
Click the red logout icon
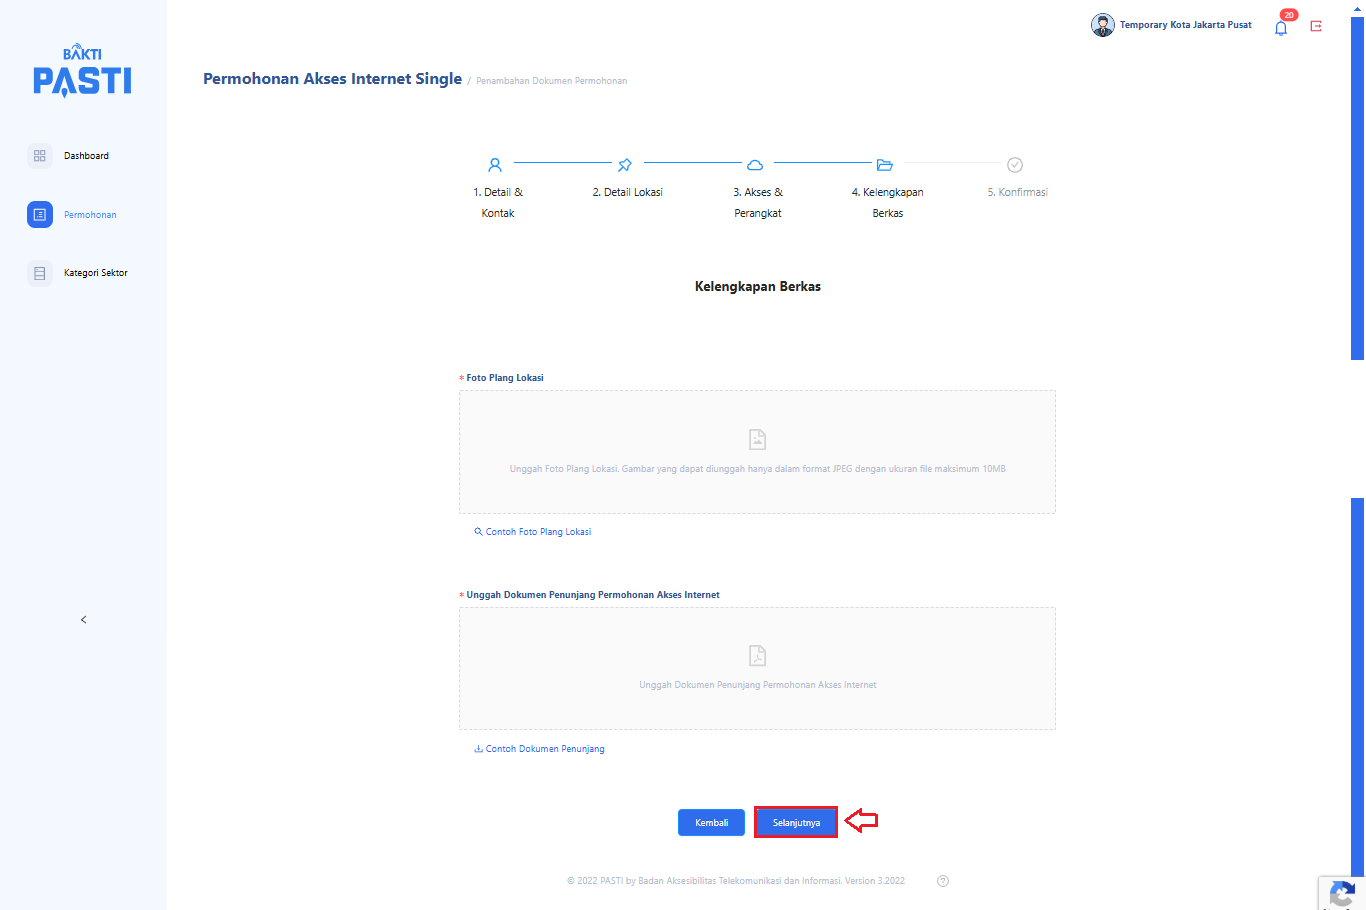1316,26
